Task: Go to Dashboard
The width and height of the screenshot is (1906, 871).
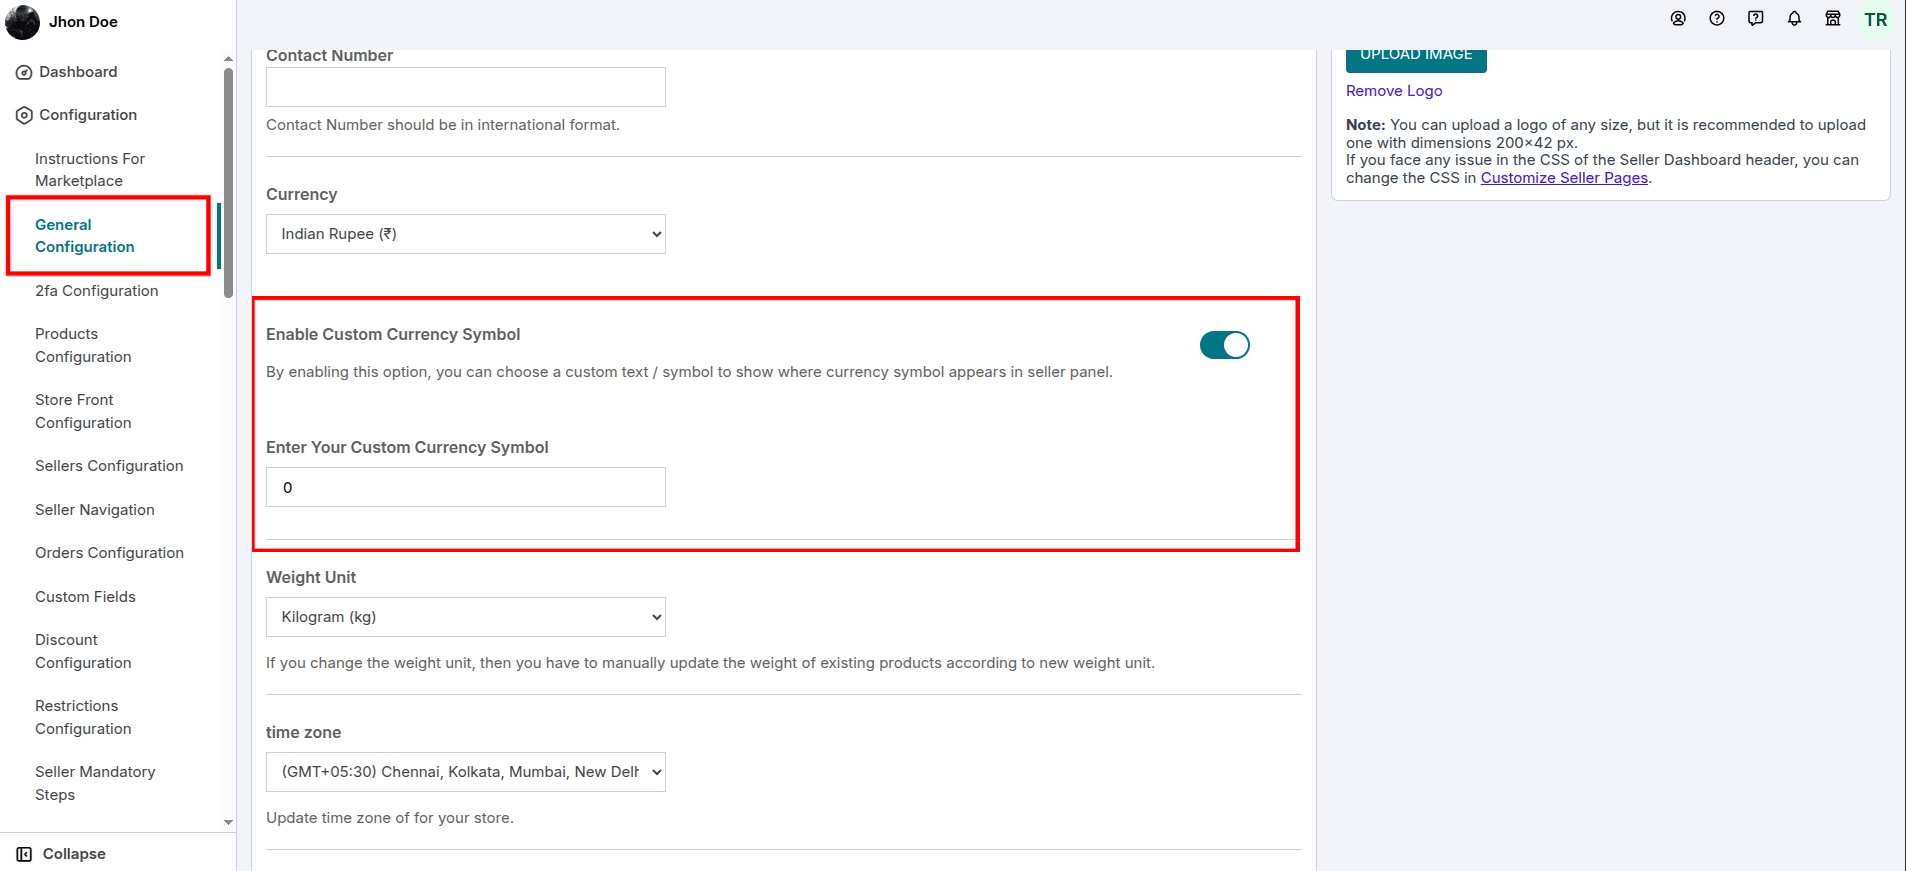Action: 78,72
